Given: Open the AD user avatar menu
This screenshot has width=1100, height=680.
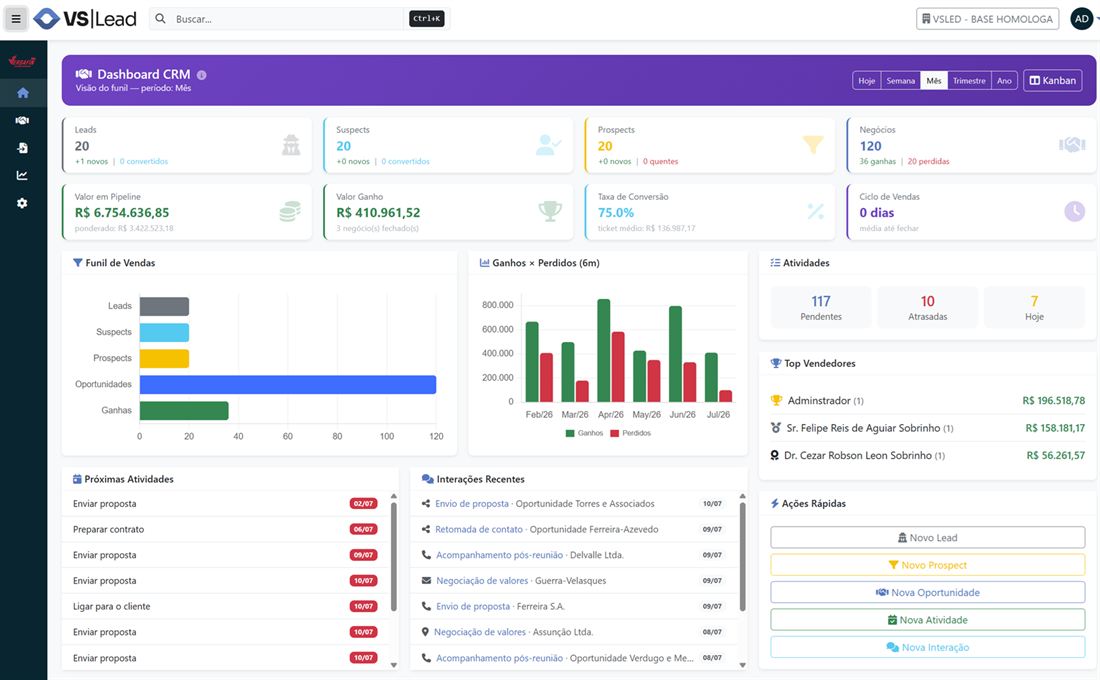Looking at the screenshot, I should [1082, 19].
